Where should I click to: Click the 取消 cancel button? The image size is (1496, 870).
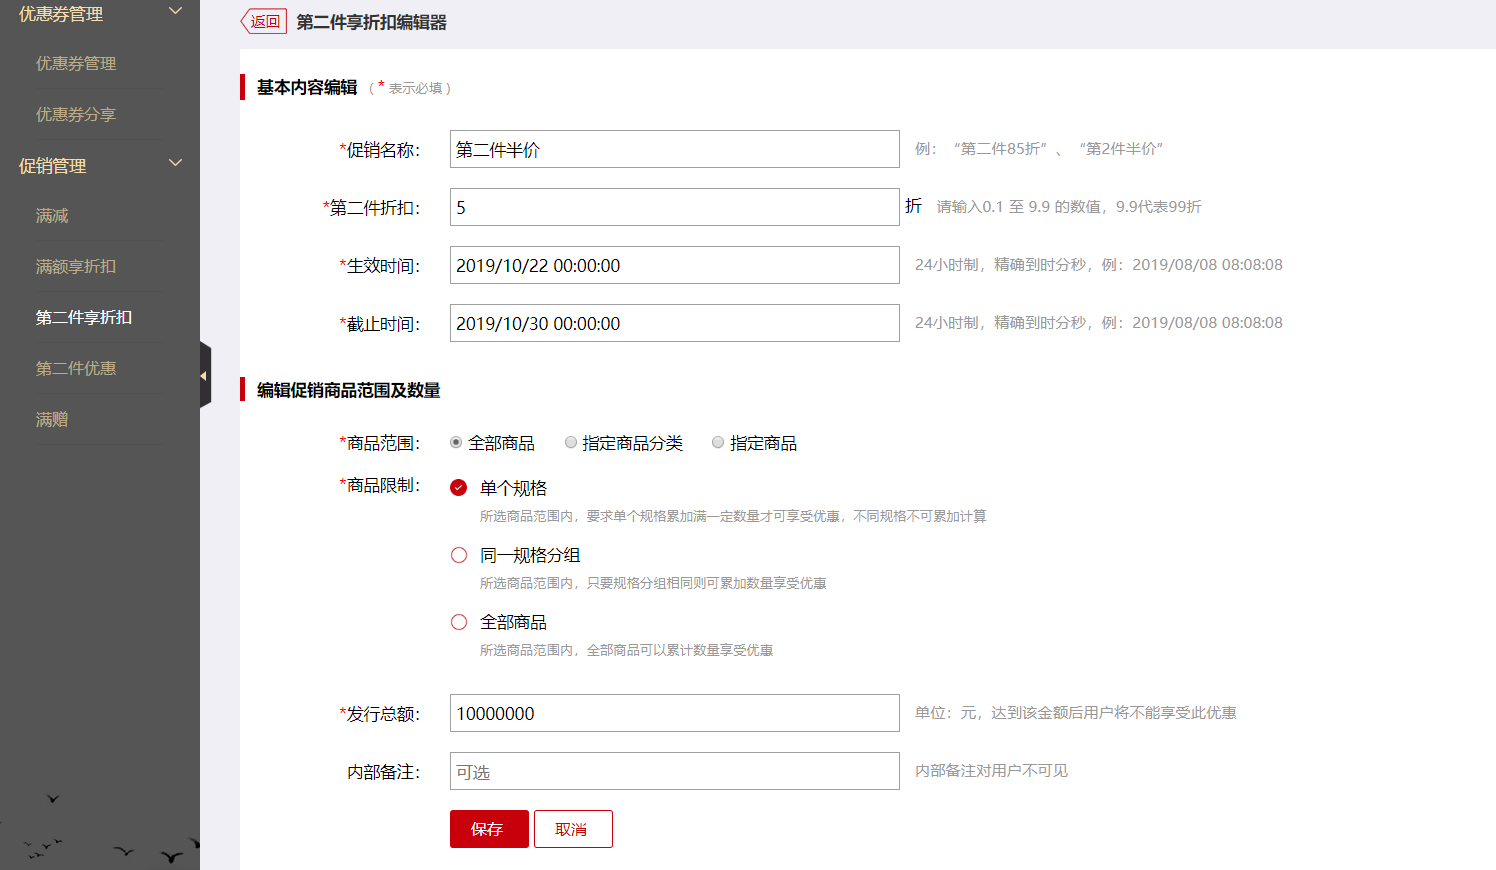pos(572,828)
